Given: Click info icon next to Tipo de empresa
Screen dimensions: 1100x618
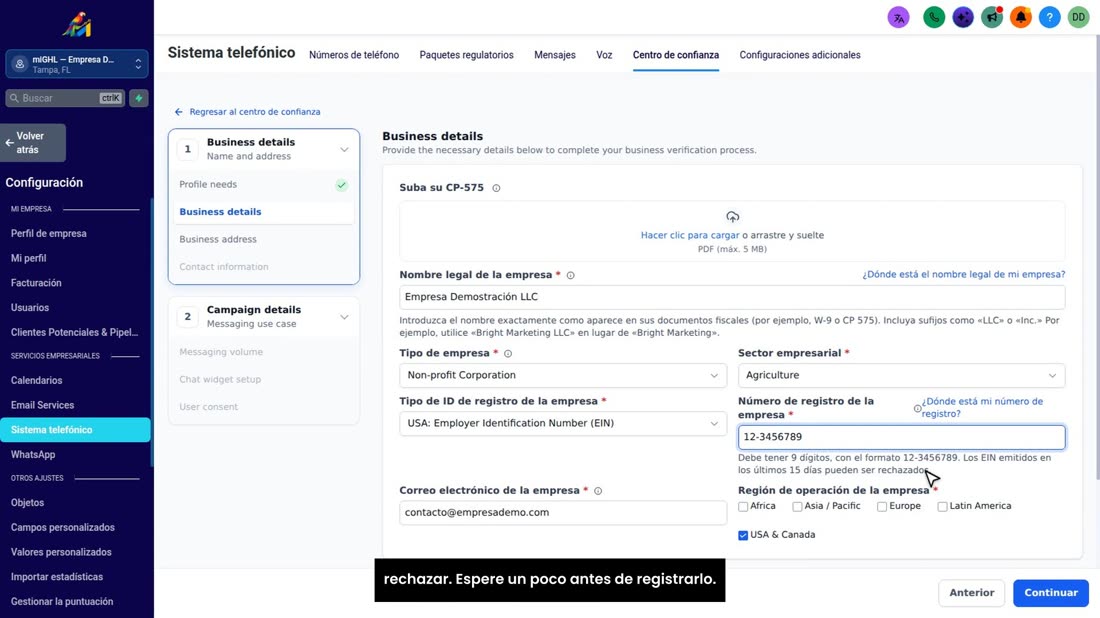Looking at the screenshot, I should pos(508,354).
